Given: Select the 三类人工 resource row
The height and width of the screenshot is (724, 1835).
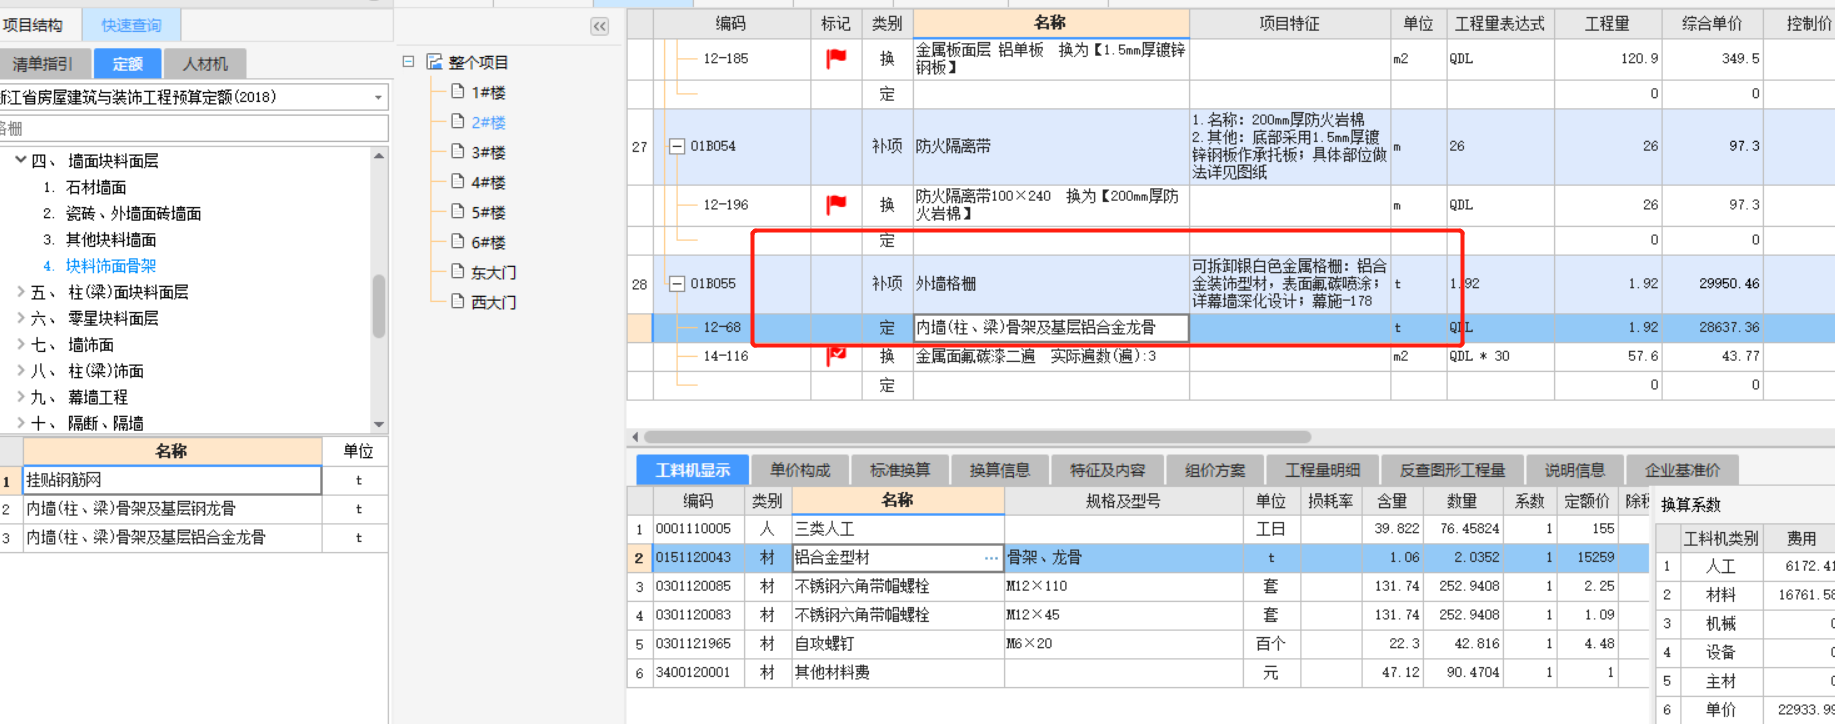Looking at the screenshot, I should (x=1138, y=529).
